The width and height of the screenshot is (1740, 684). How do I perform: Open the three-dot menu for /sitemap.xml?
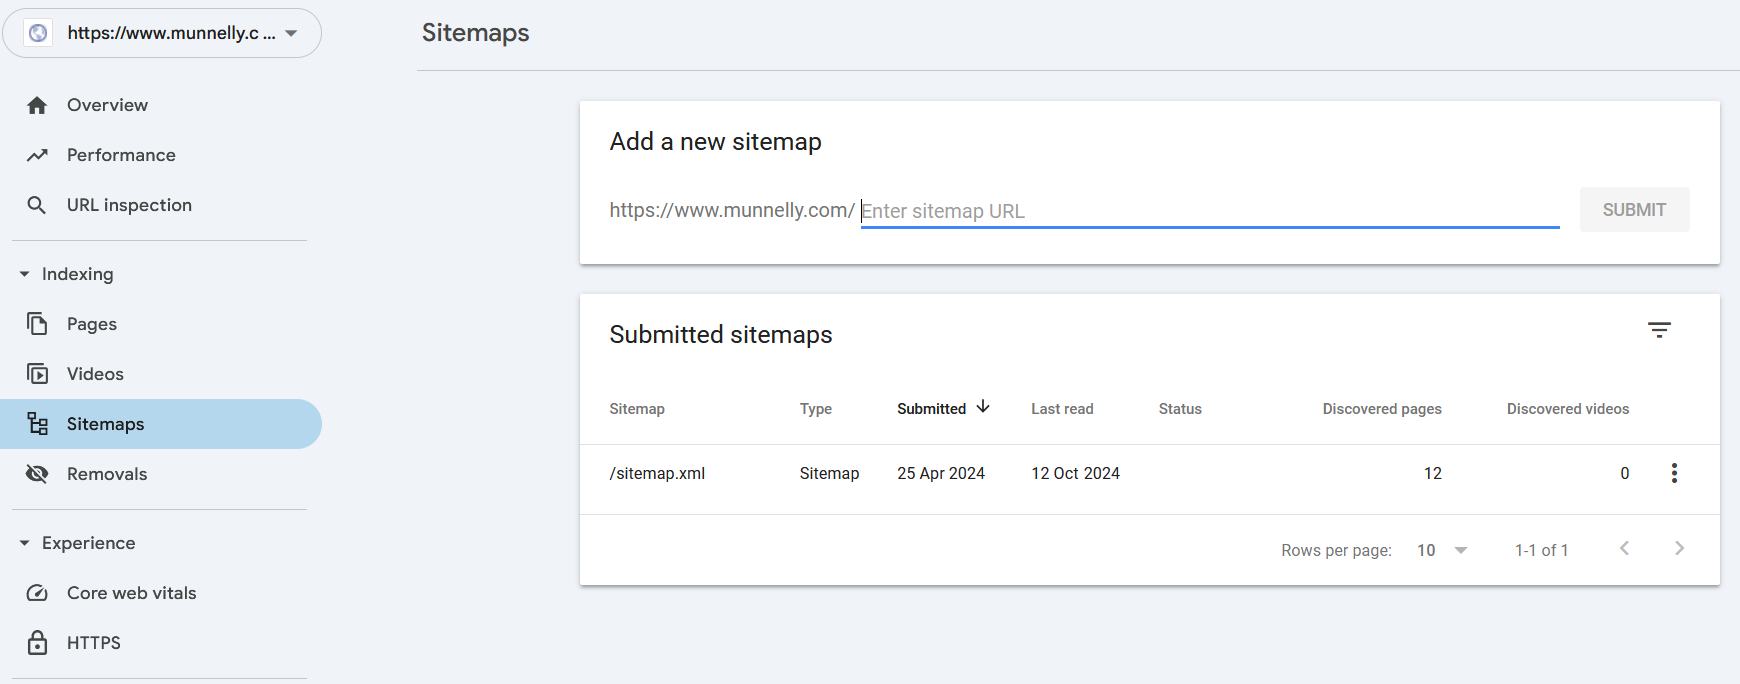coord(1674,473)
